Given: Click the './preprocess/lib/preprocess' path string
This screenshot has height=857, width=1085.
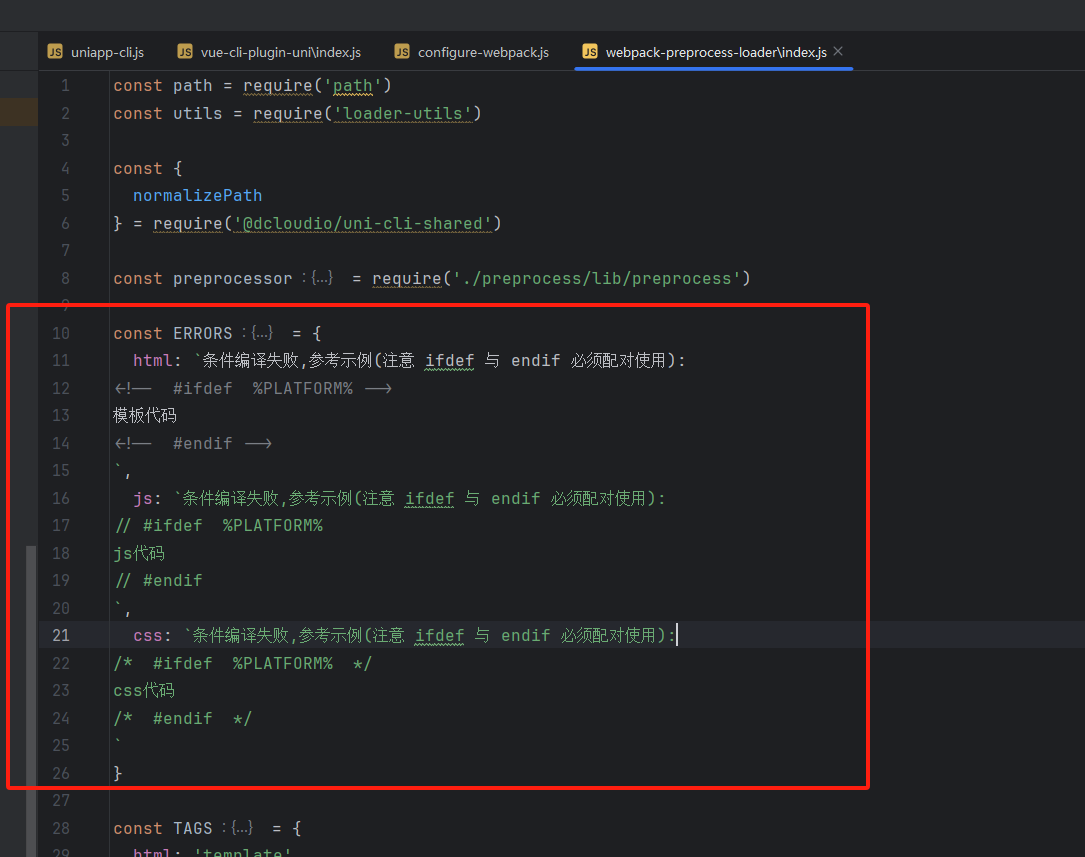Looking at the screenshot, I should tap(595, 278).
